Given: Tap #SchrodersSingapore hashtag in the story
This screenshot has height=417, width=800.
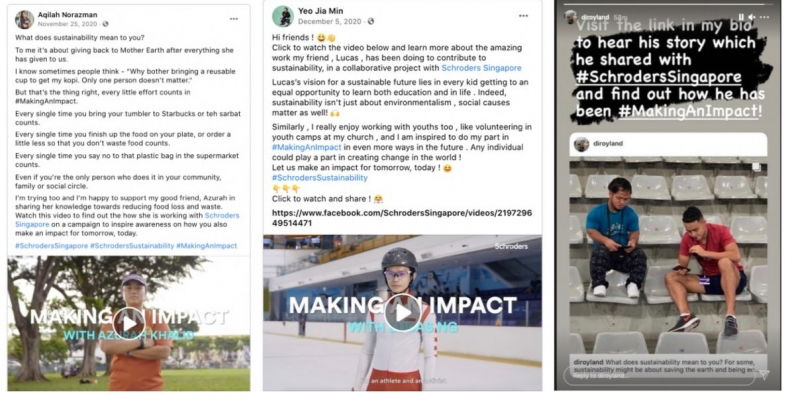Looking at the screenshot, I should pos(658,77).
